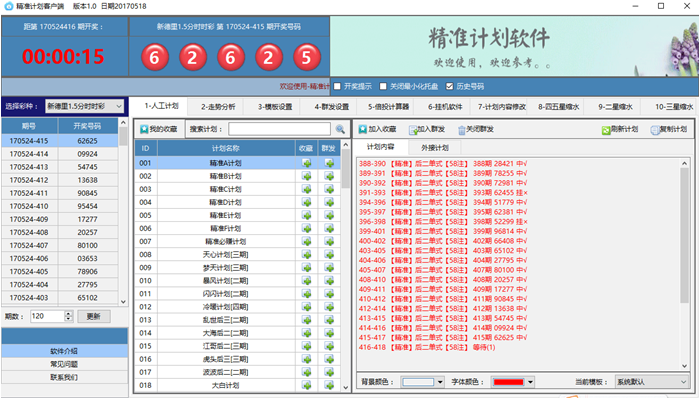Click group-send icon in row 017

click(329, 372)
